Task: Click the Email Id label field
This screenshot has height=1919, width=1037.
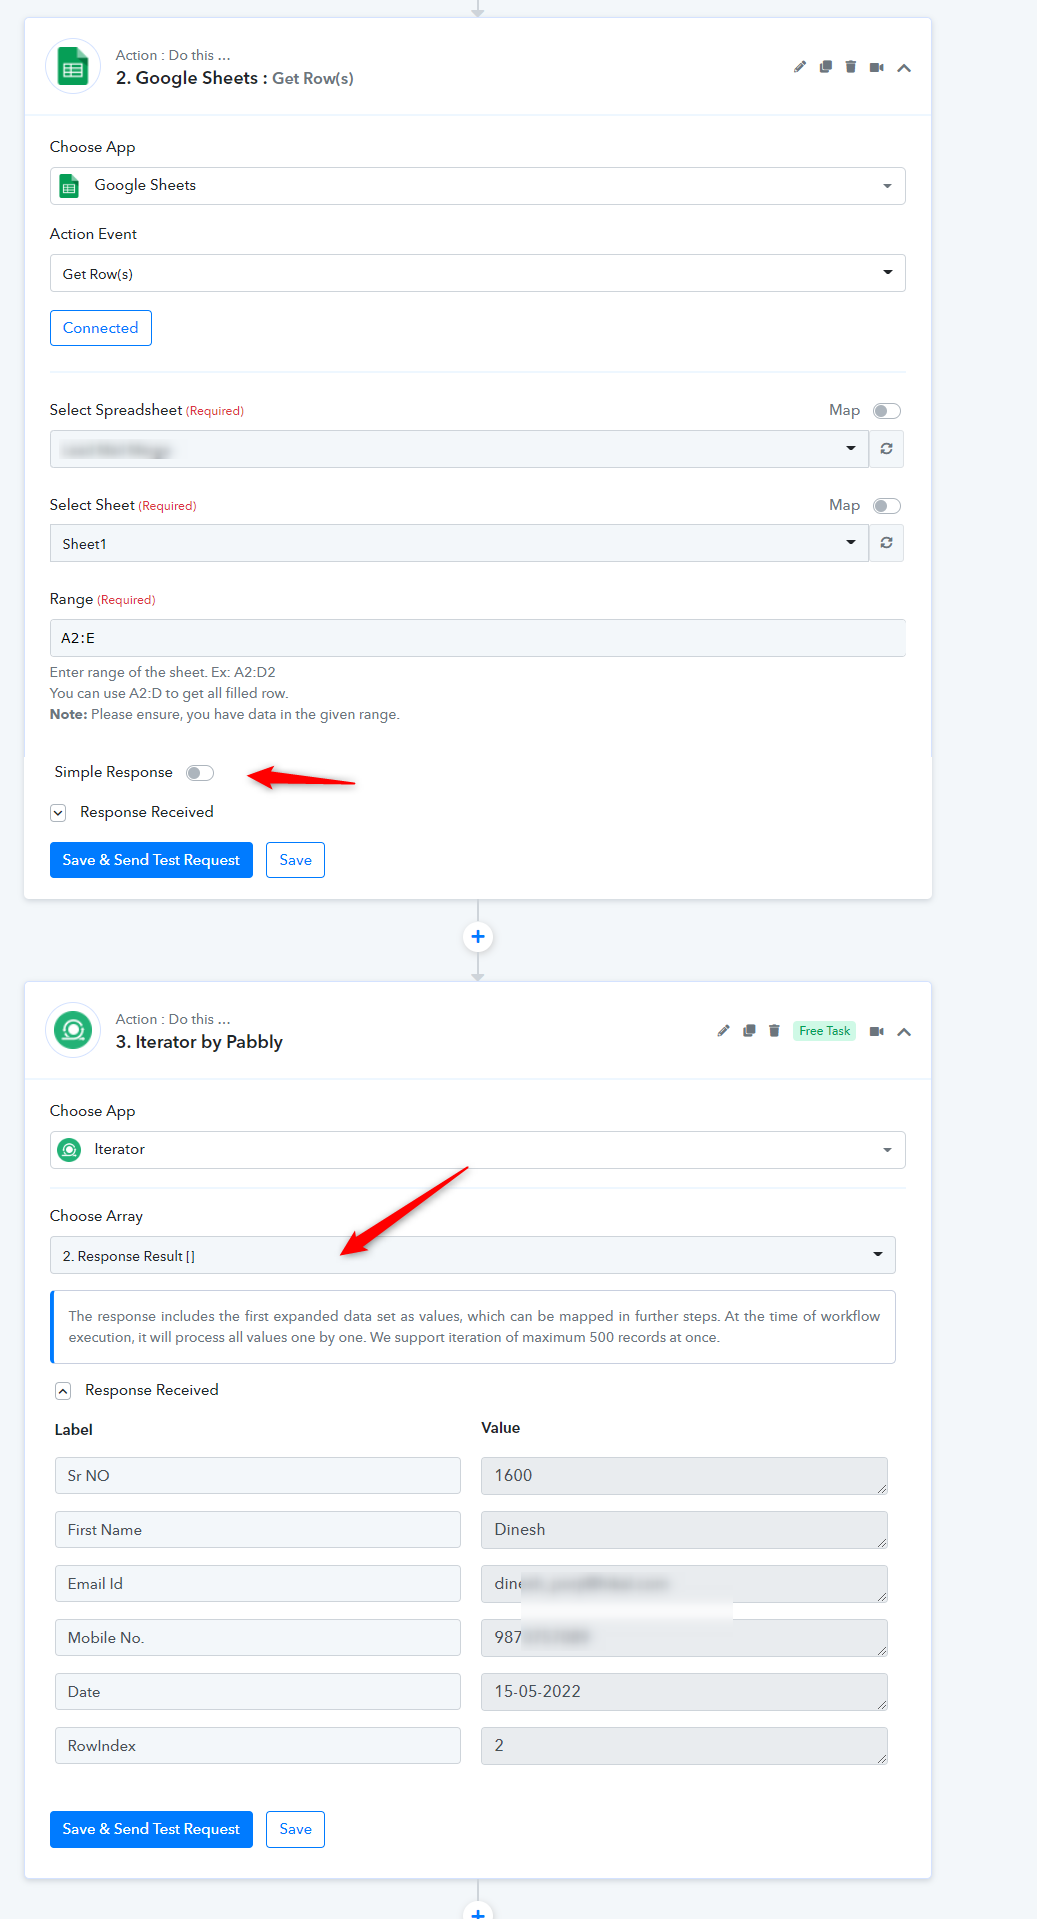Action: click(x=258, y=1584)
